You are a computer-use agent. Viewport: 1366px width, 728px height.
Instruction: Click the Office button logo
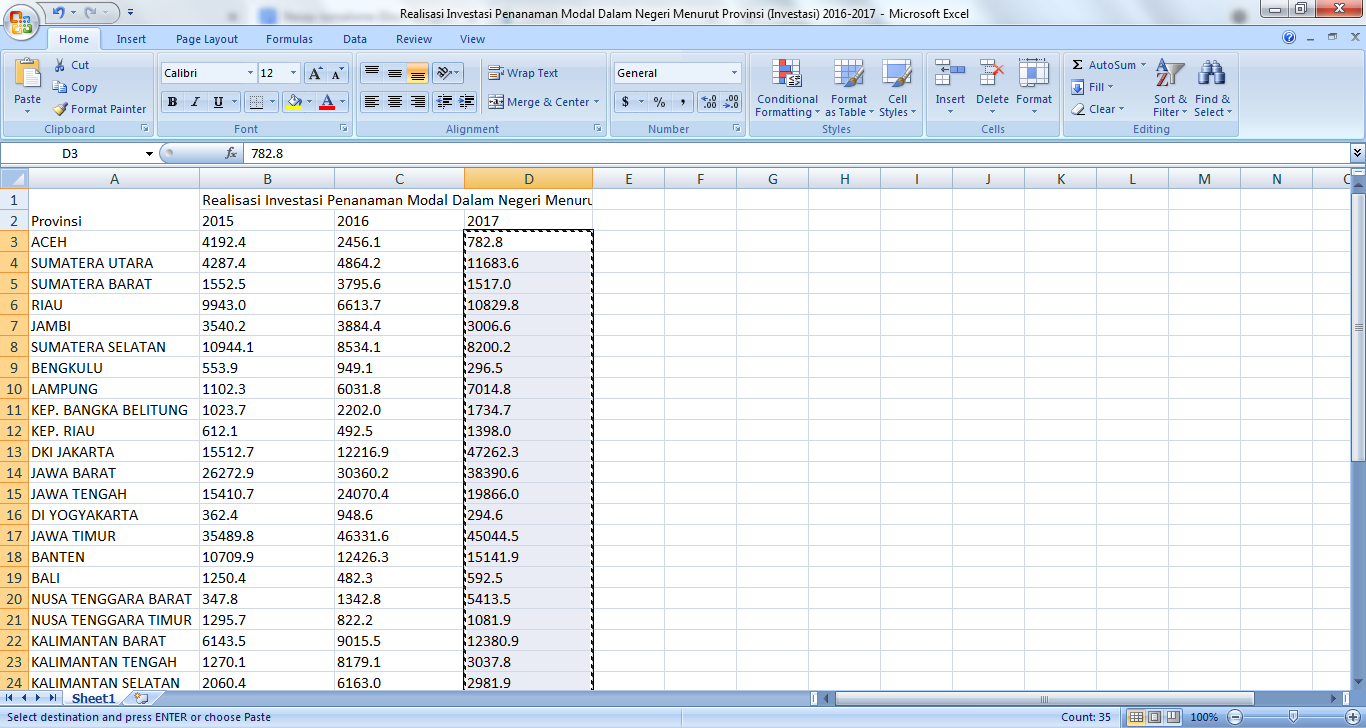click(x=22, y=21)
